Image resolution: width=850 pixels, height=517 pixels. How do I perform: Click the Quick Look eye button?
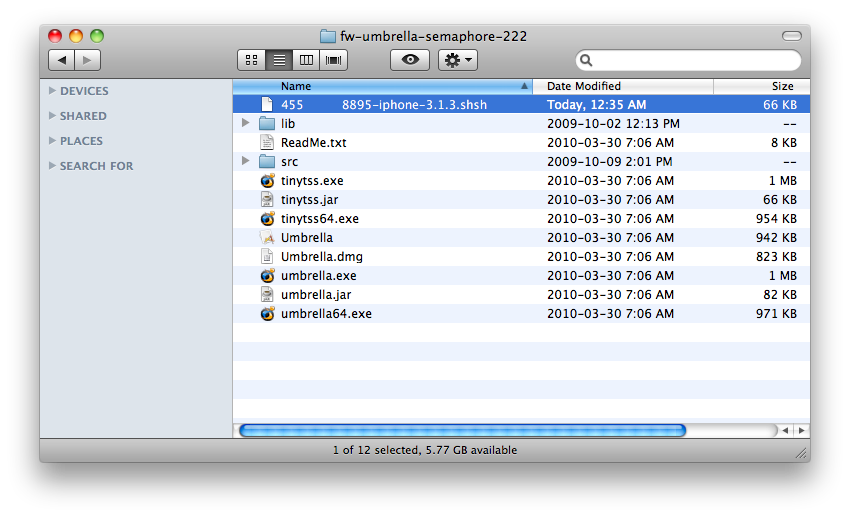410,60
